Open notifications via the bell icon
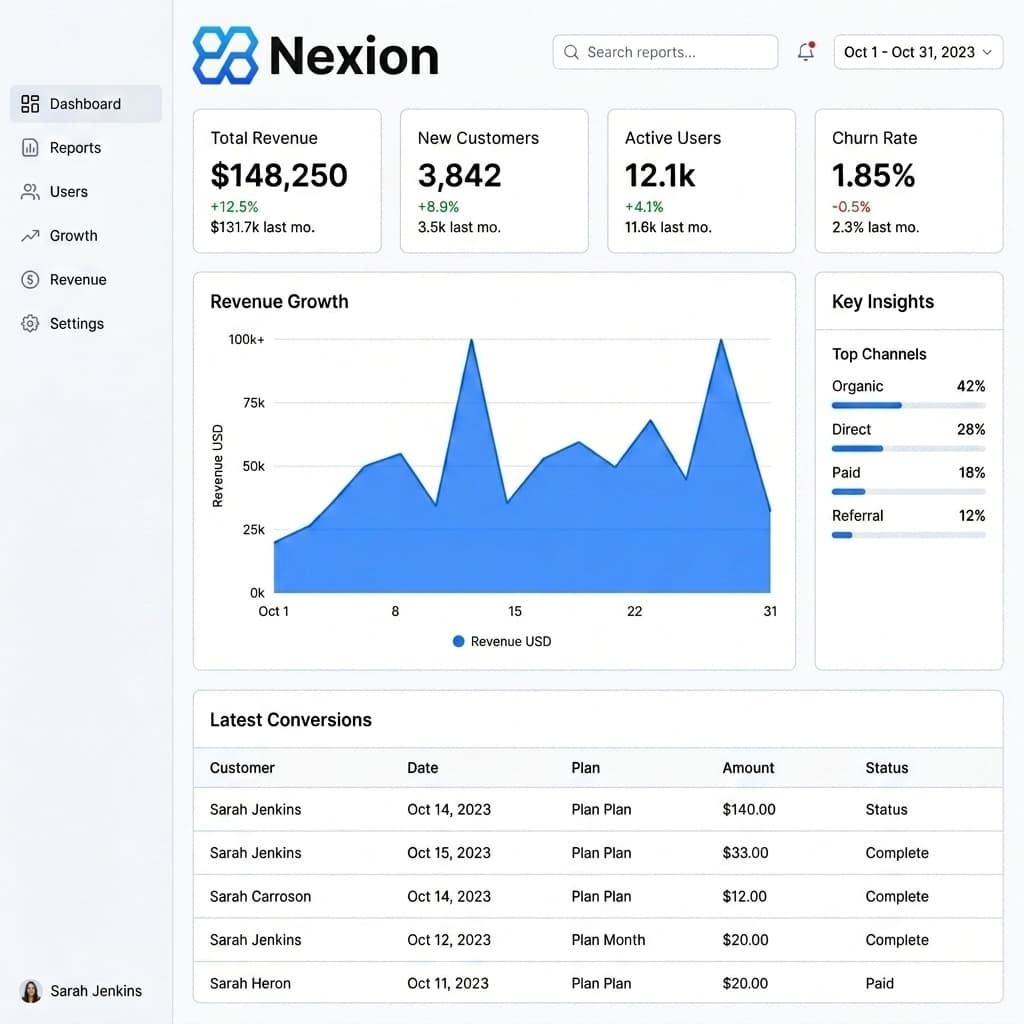This screenshot has height=1024, width=1024. click(x=807, y=52)
